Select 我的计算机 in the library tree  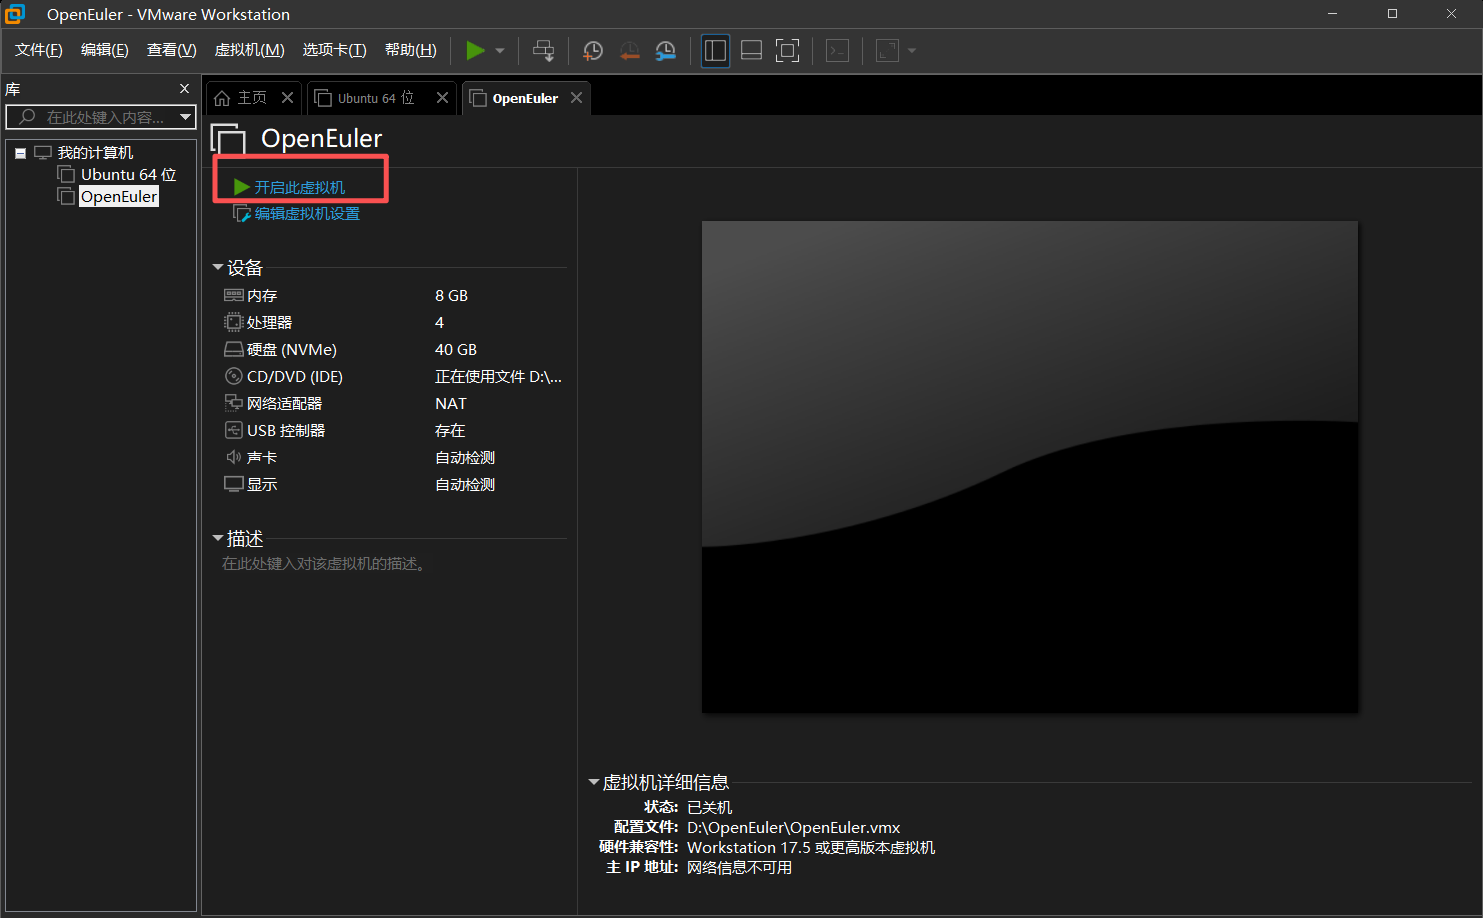[x=95, y=153]
